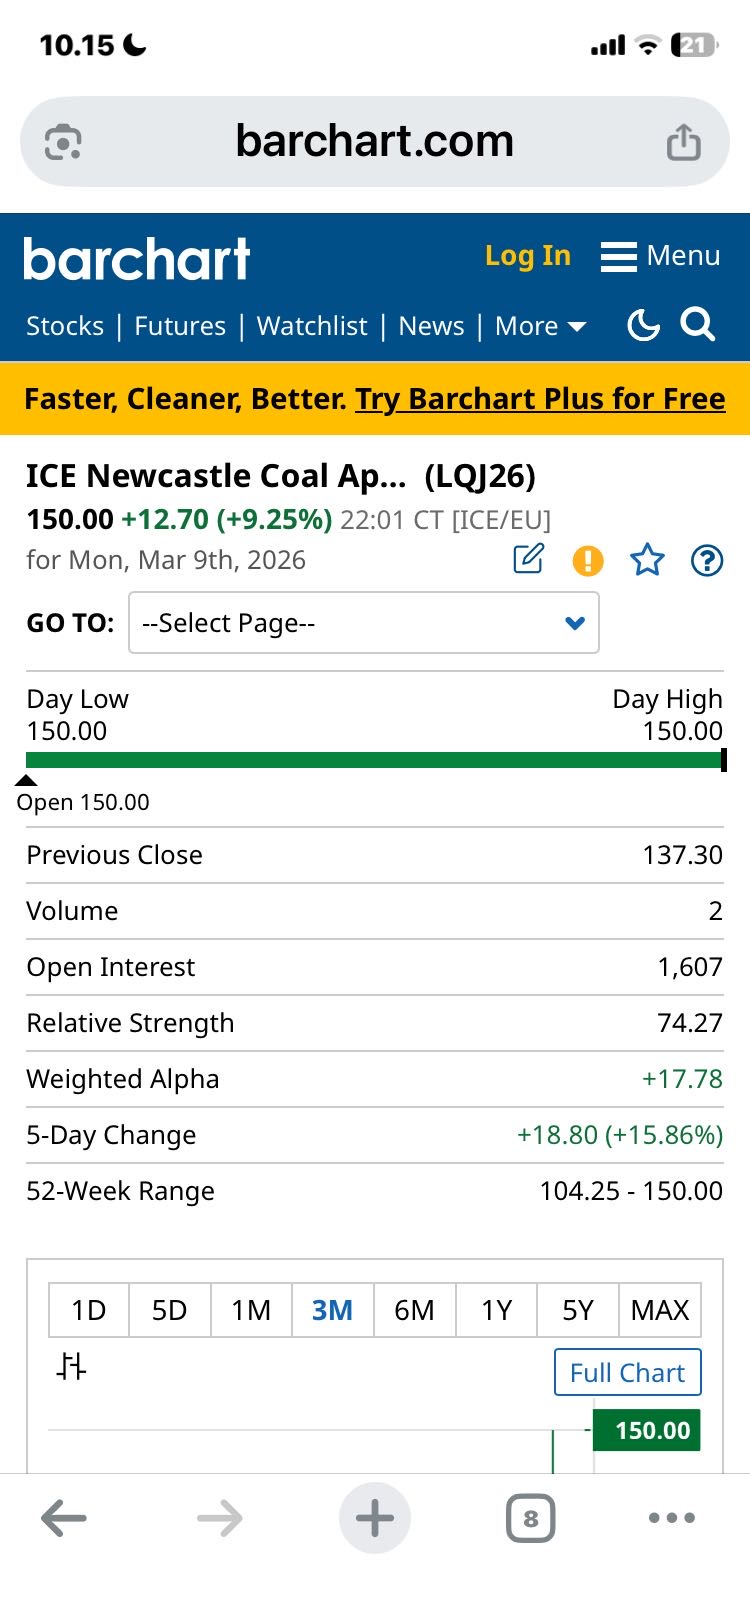Open the hamburger Menu

pos(661,256)
